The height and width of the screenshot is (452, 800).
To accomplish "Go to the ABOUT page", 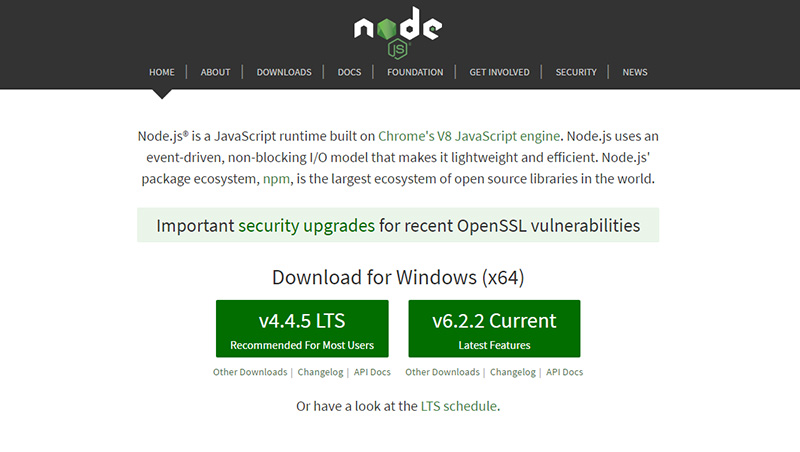I will 215,72.
